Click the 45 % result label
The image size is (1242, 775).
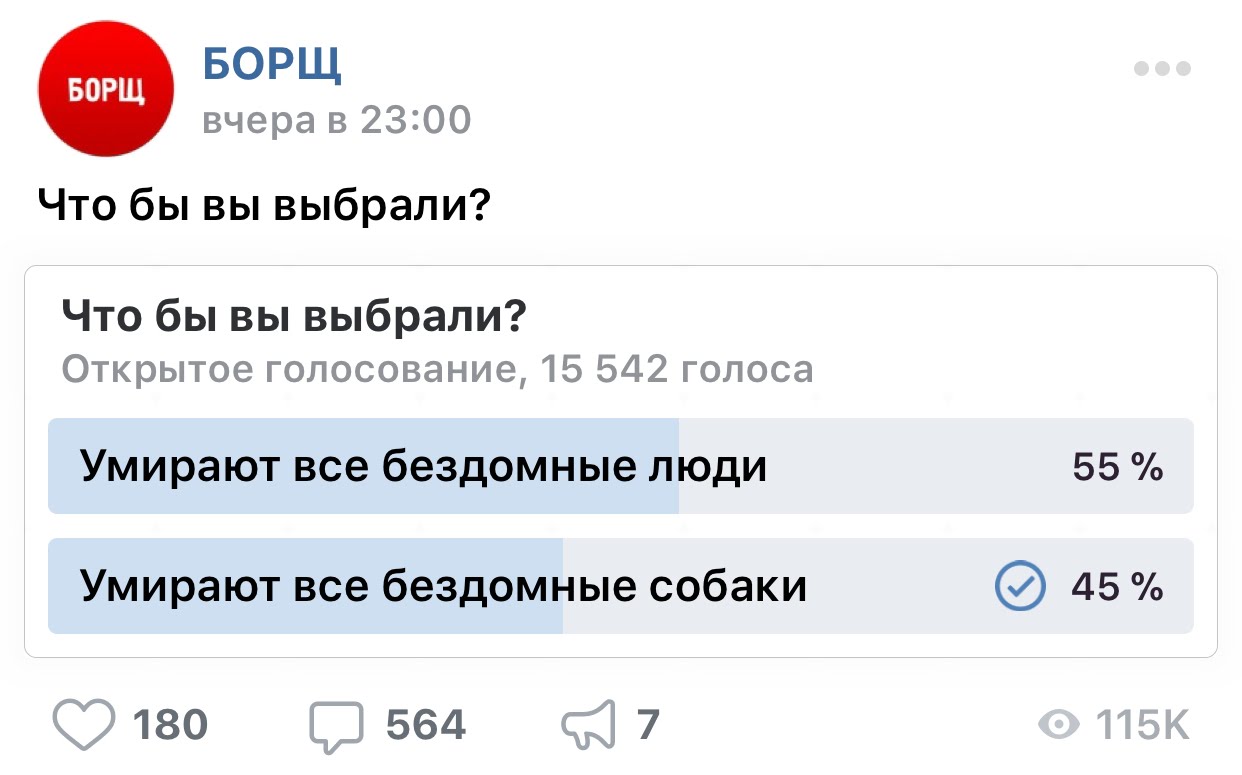click(x=1117, y=586)
